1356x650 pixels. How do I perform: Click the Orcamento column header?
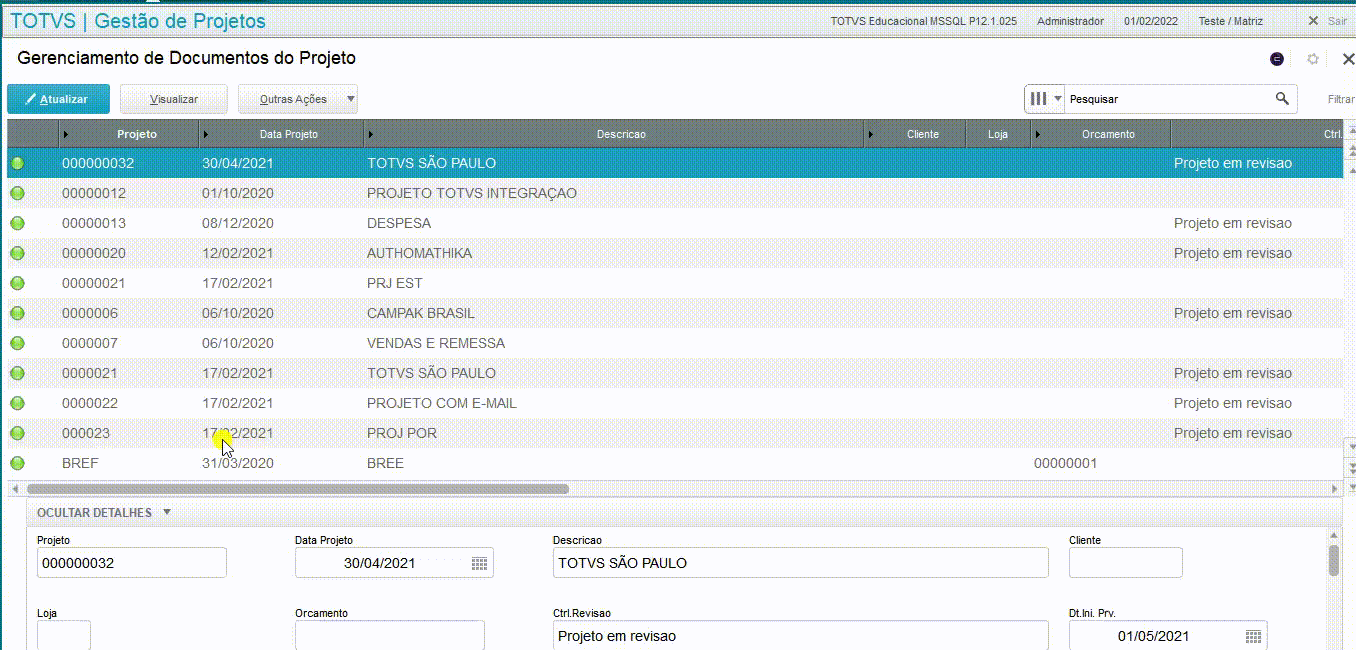1100,134
